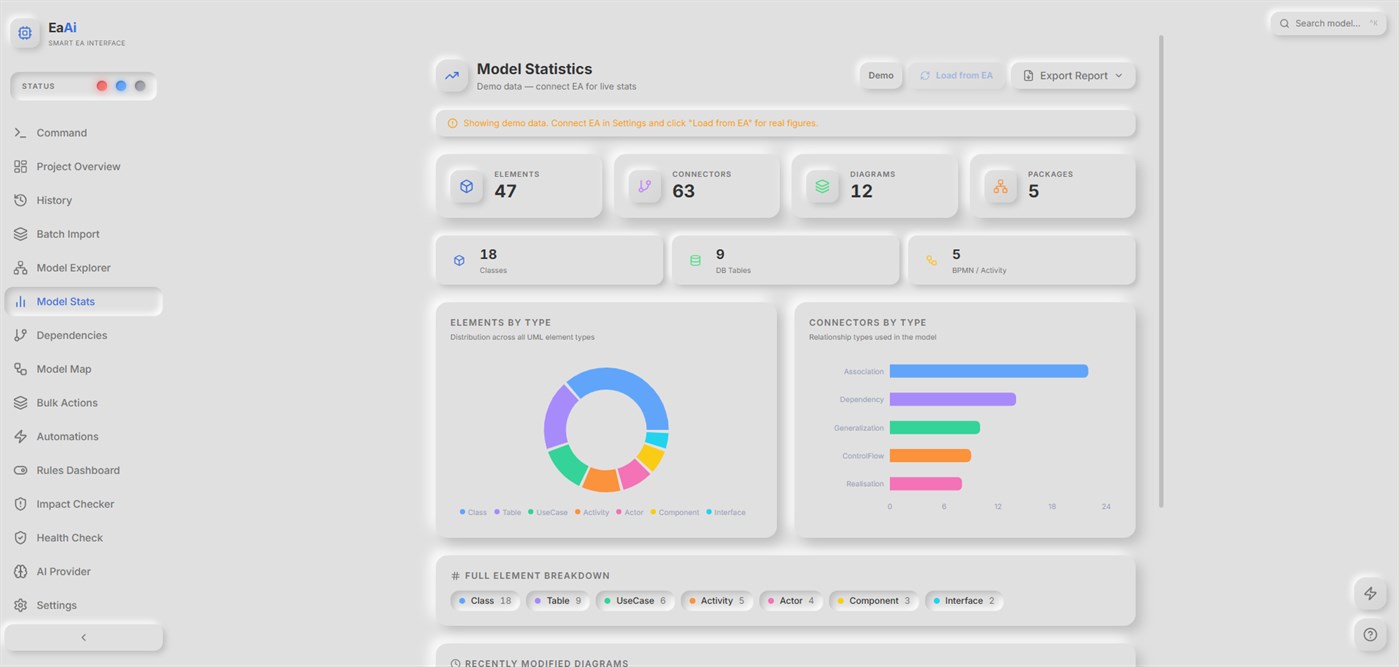The image size is (1399, 667).
Task: Click the Command terminal icon in sidebar
Action: pyautogui.click(x=20, y=133)
